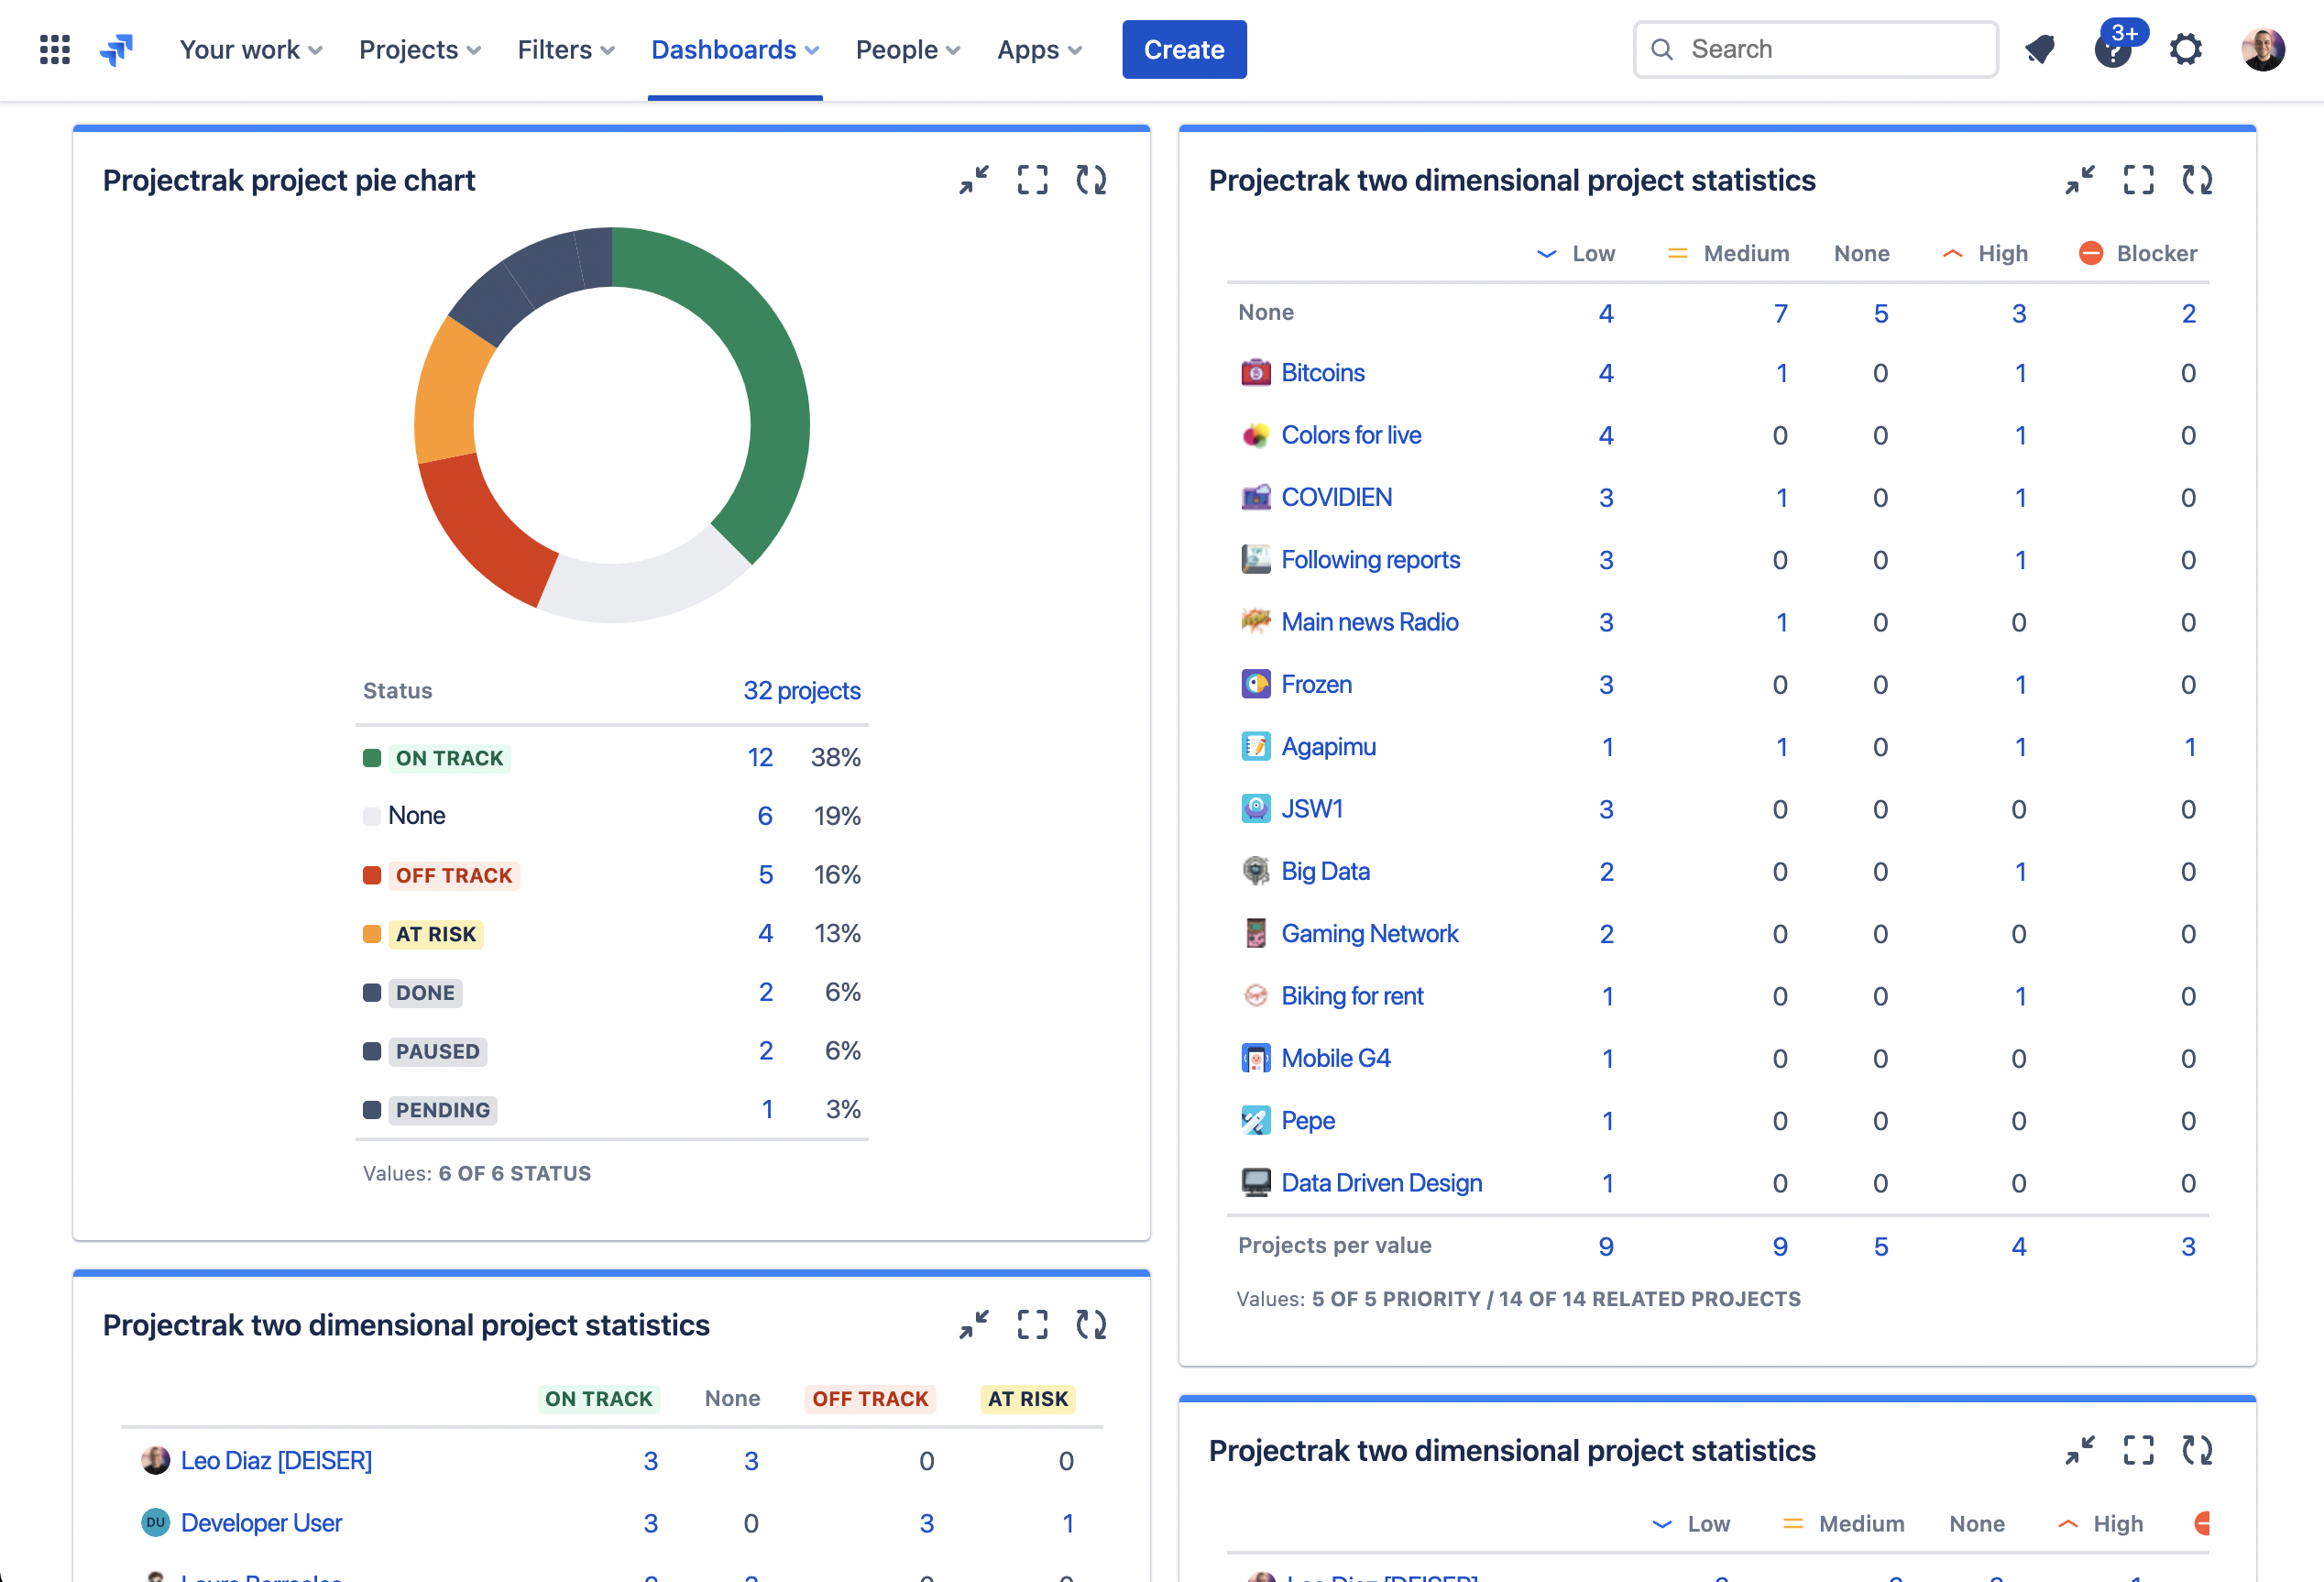Click the Create button
This screenshot has height=1582, width=2324.
(x=1184, y=49)
